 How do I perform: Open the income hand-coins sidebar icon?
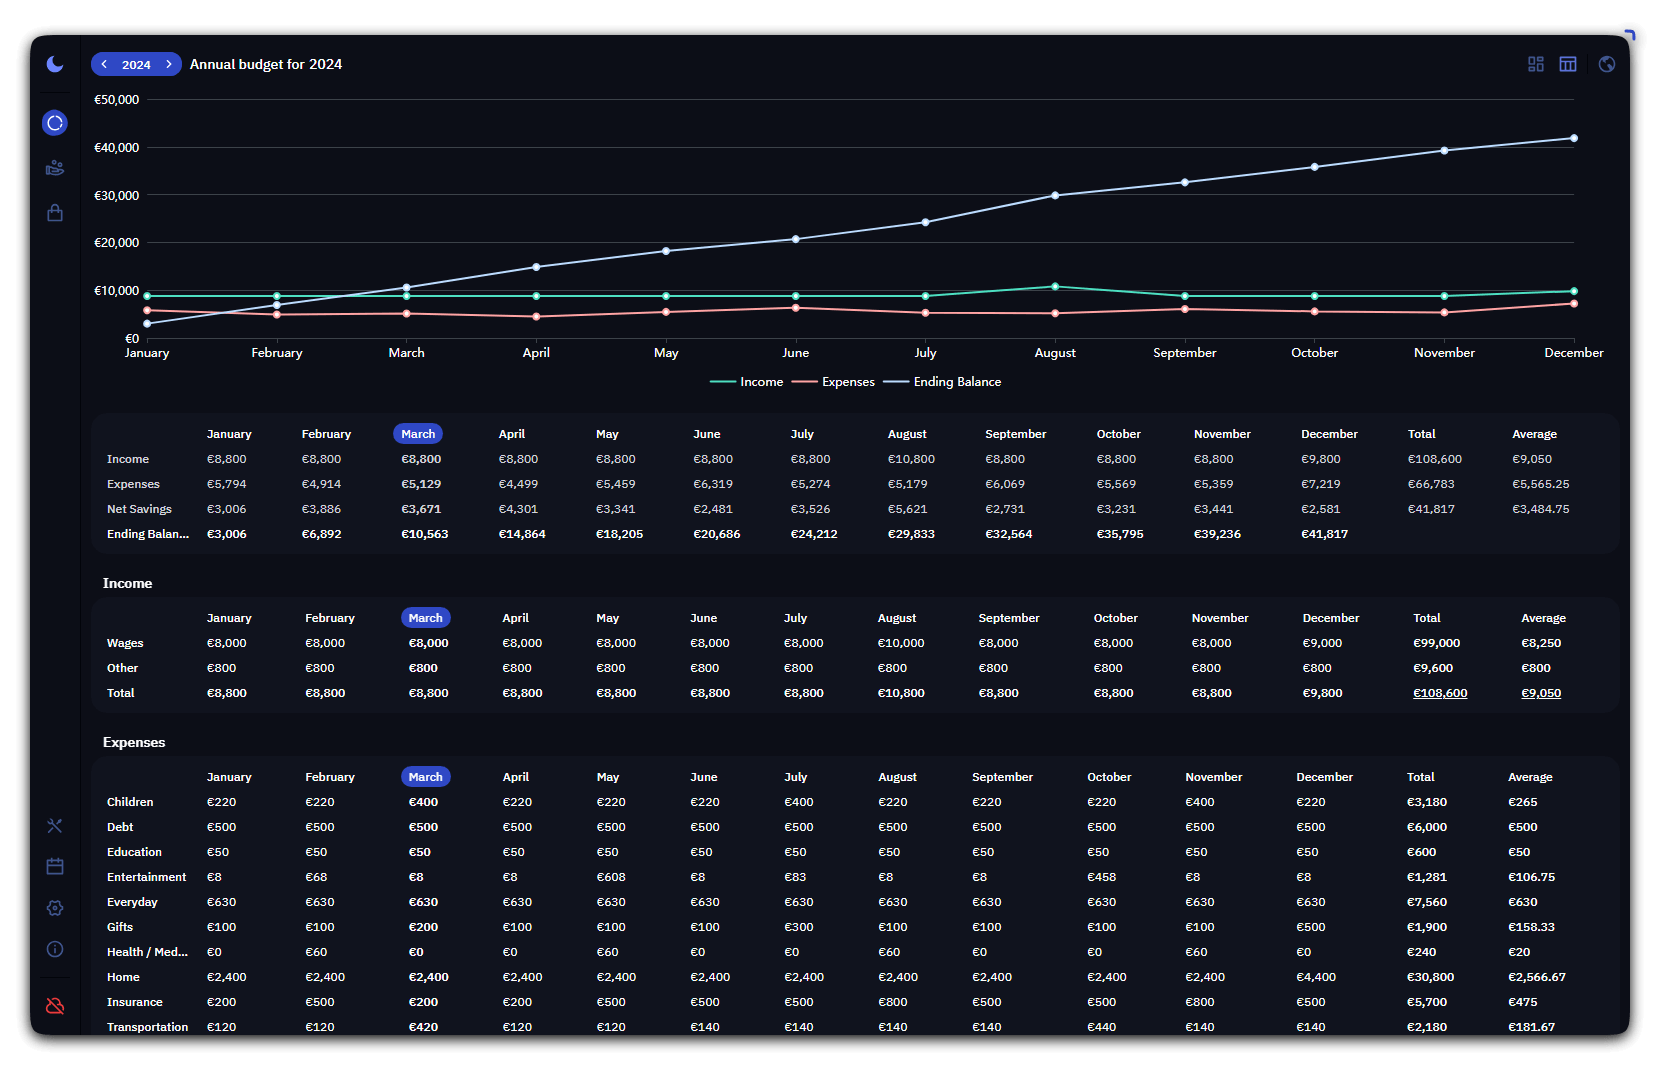coord(55,168)
